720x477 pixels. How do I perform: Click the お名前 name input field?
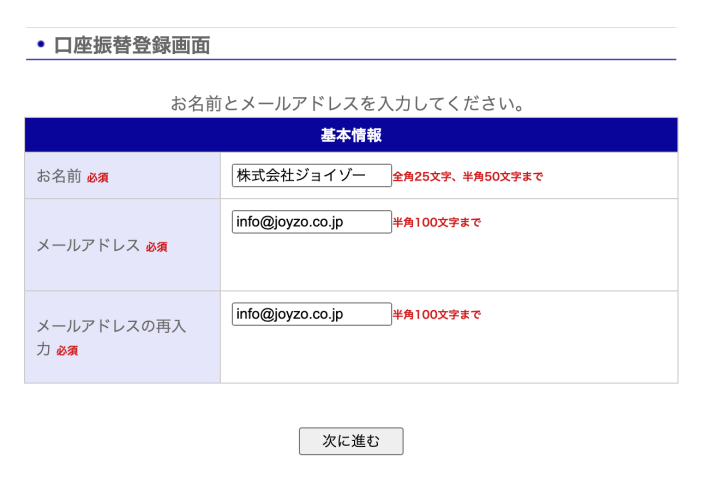(x=311, y=176)
